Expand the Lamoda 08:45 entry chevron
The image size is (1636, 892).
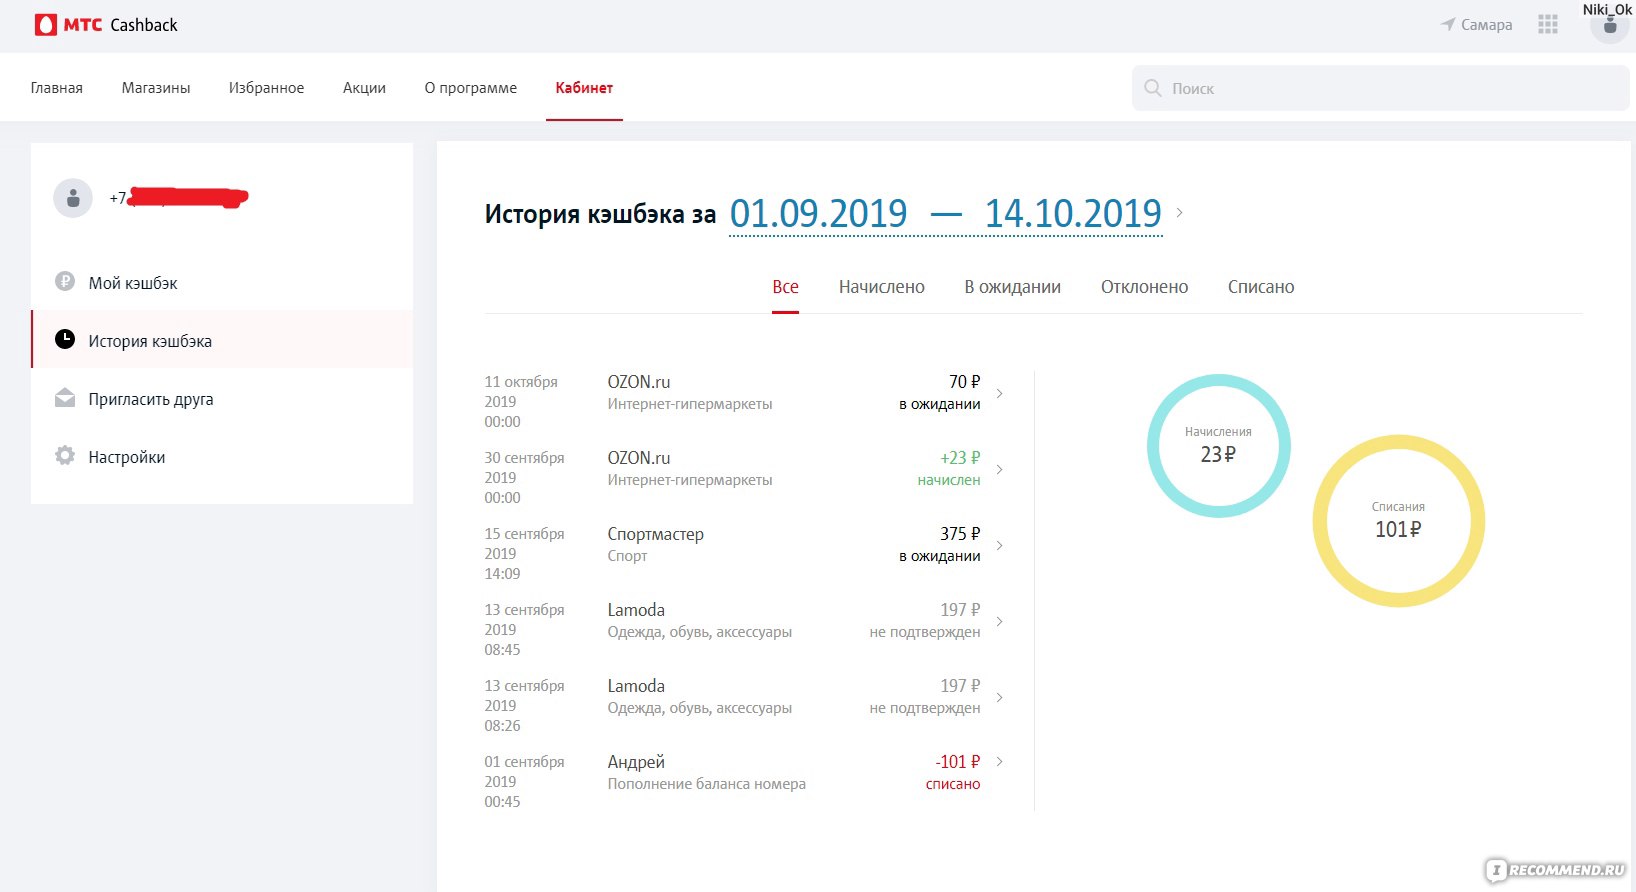(x=999, y=621)
